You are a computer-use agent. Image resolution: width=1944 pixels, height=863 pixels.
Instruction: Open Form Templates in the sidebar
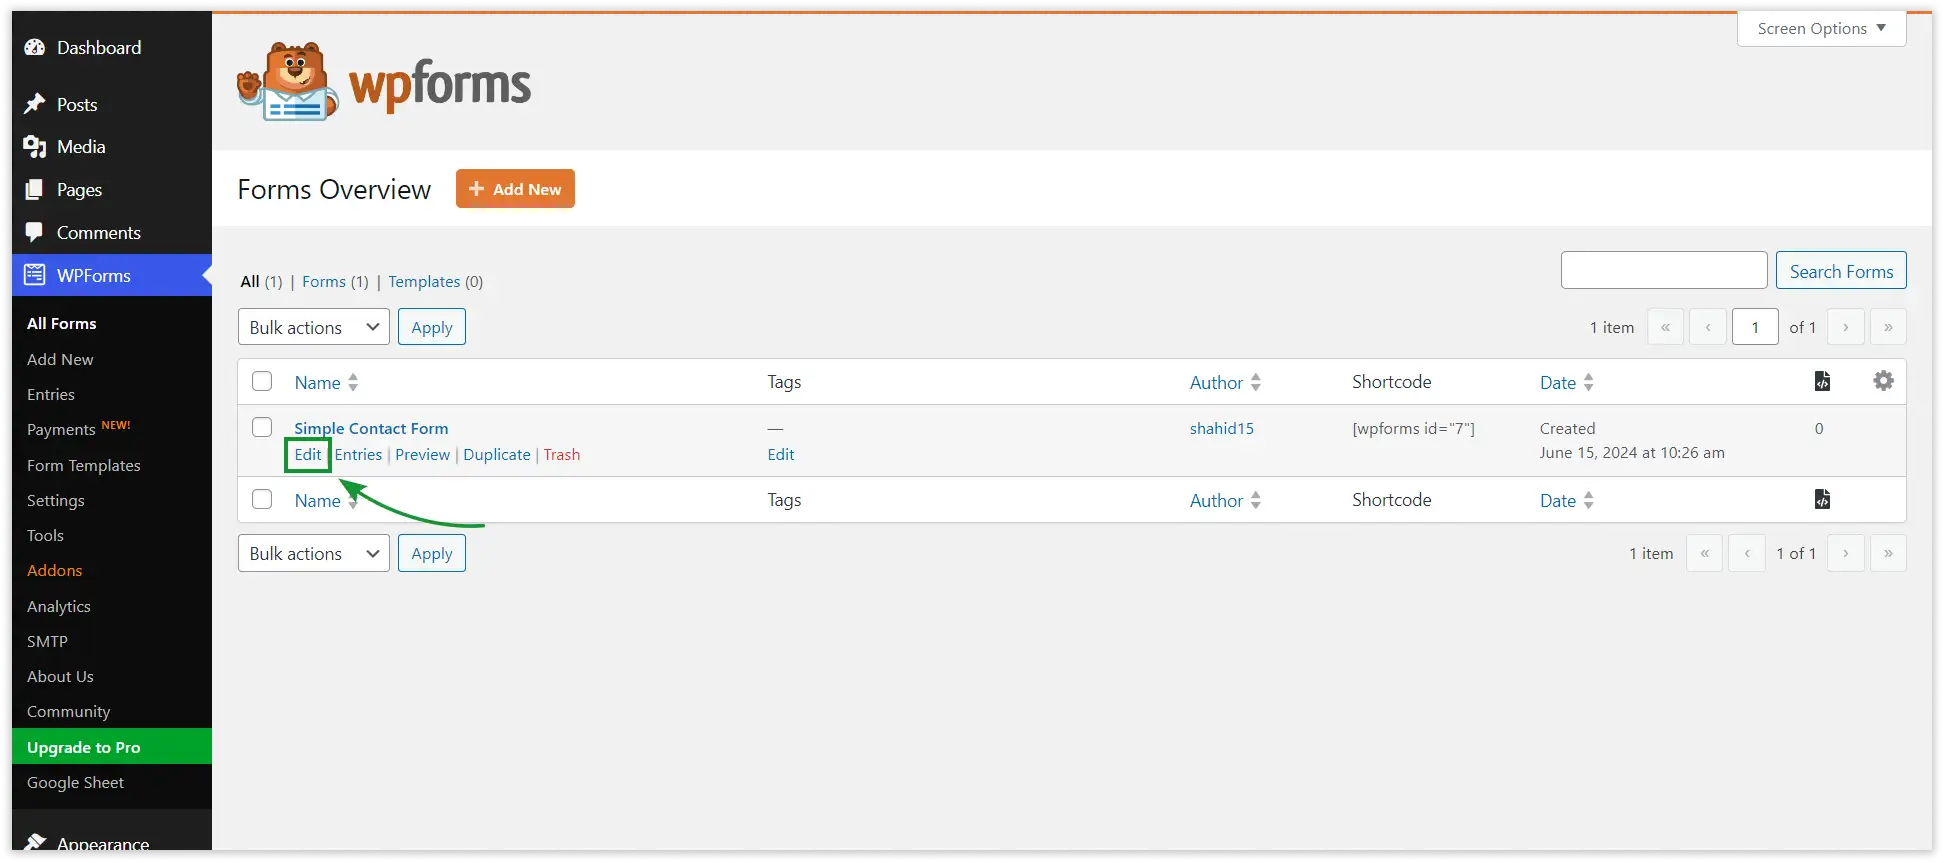pos(84,465)
